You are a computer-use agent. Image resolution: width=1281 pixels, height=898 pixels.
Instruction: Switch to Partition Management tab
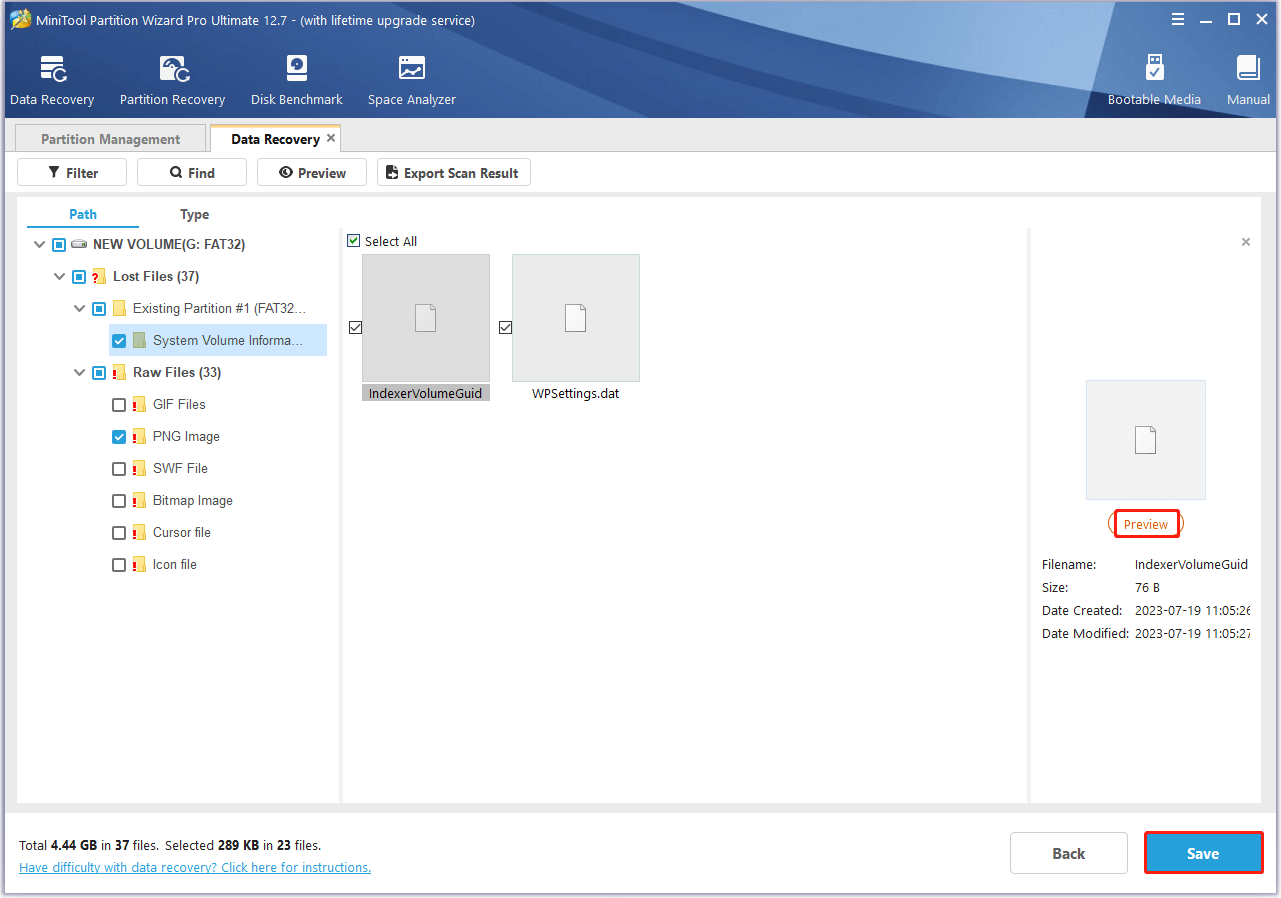pos(111,139)
